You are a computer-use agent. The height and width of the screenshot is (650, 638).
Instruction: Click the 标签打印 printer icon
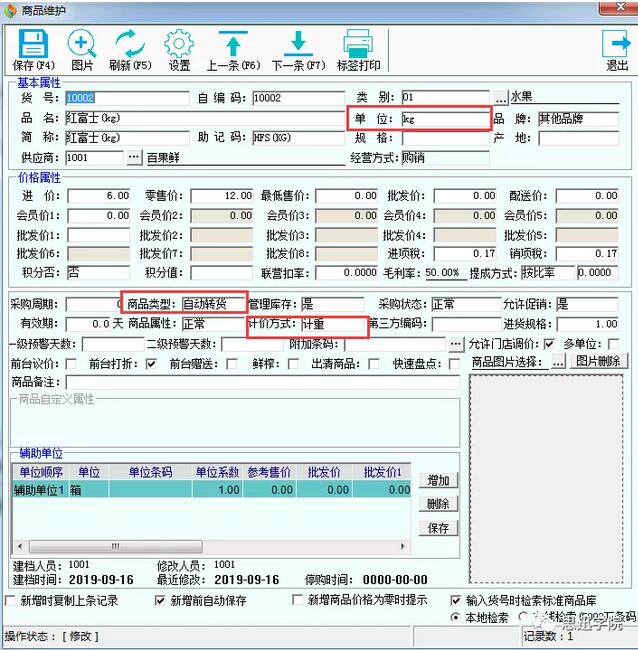[x=358, y=45]
